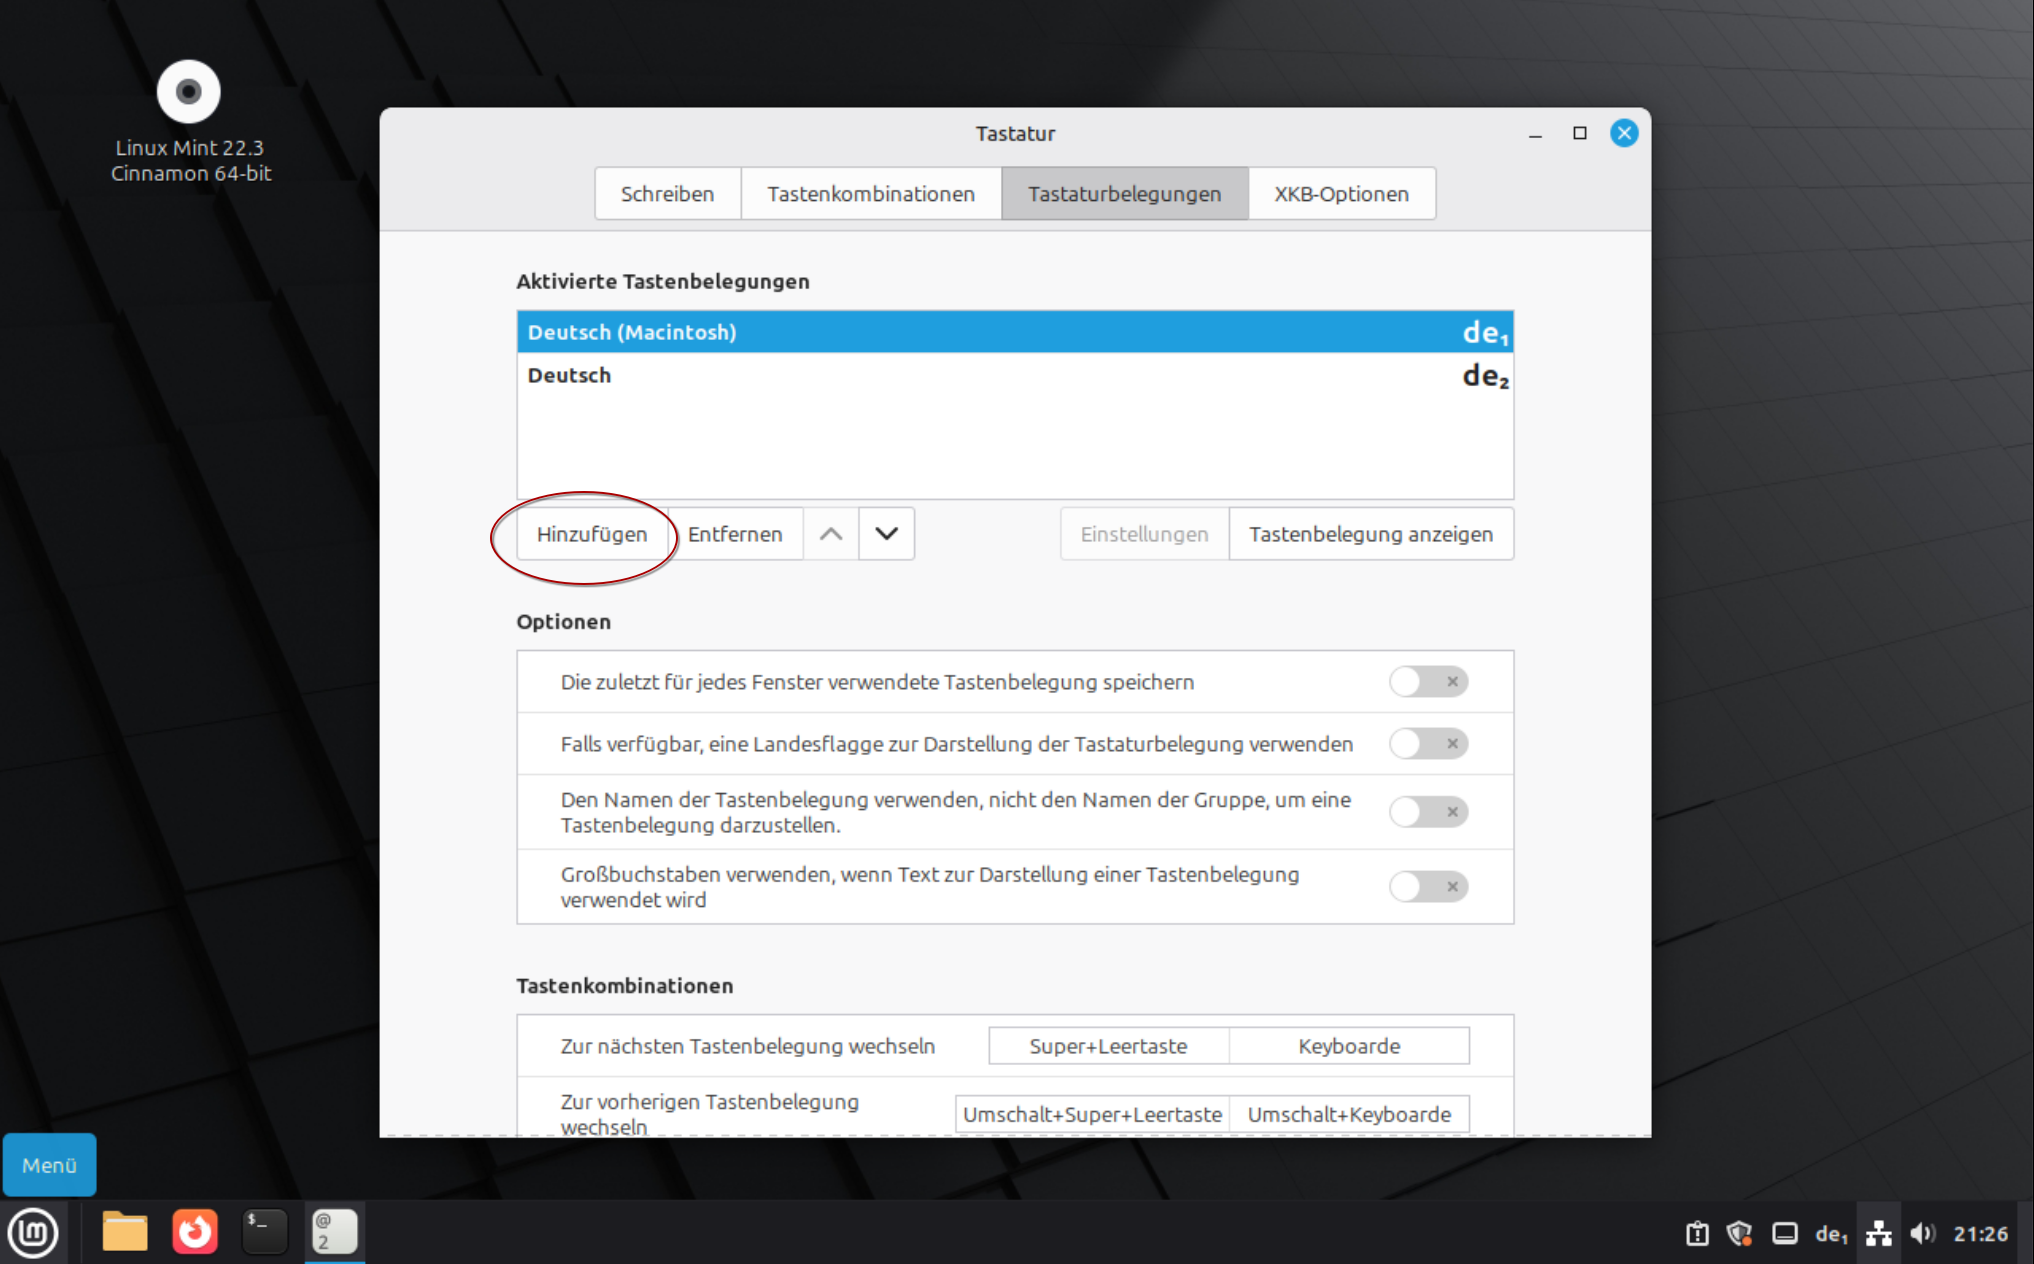This screenshot has height=1264, width=2034.
Task: Click the down chevron to reorder layouts
Action: coord(886,533)
